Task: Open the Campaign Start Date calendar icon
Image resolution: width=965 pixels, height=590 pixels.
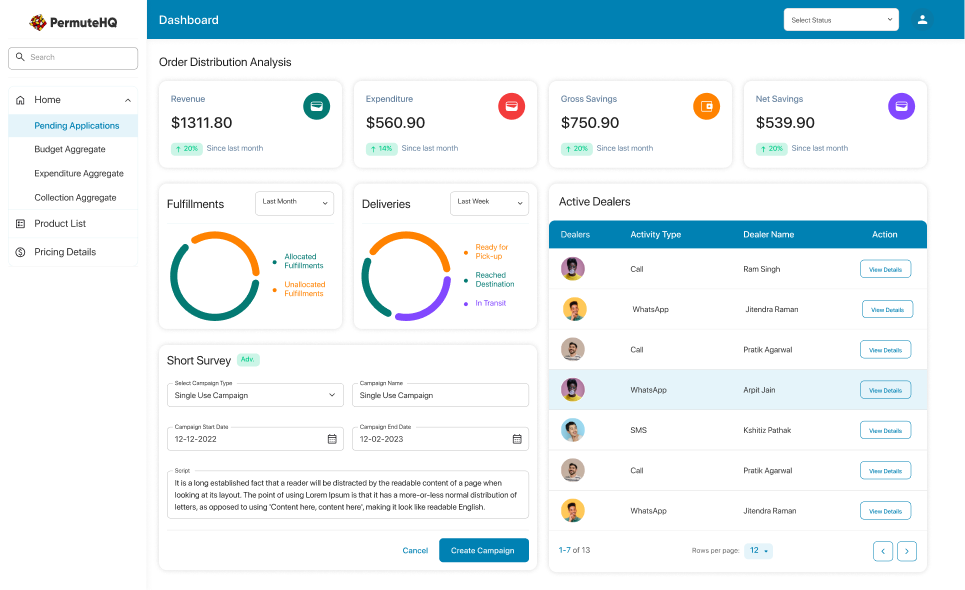Action: 332,439
